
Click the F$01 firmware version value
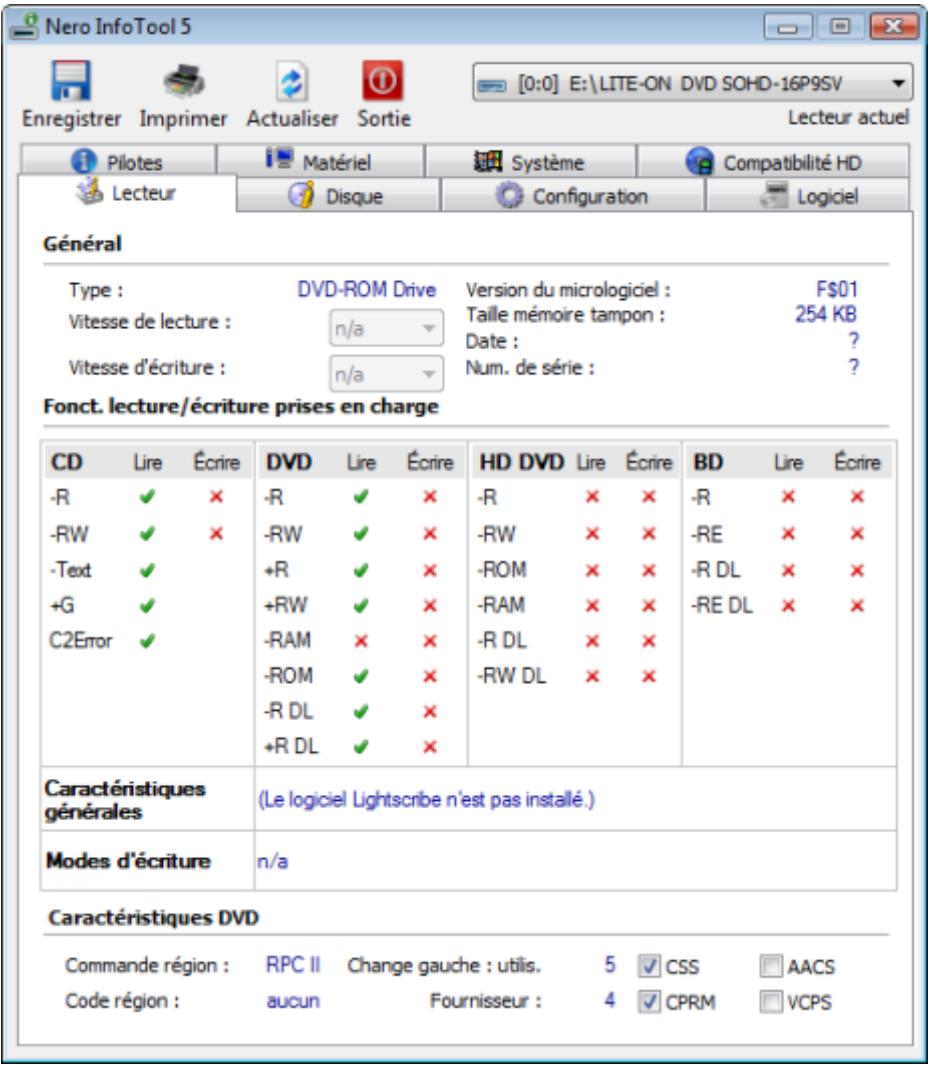[x=837, y=290]
